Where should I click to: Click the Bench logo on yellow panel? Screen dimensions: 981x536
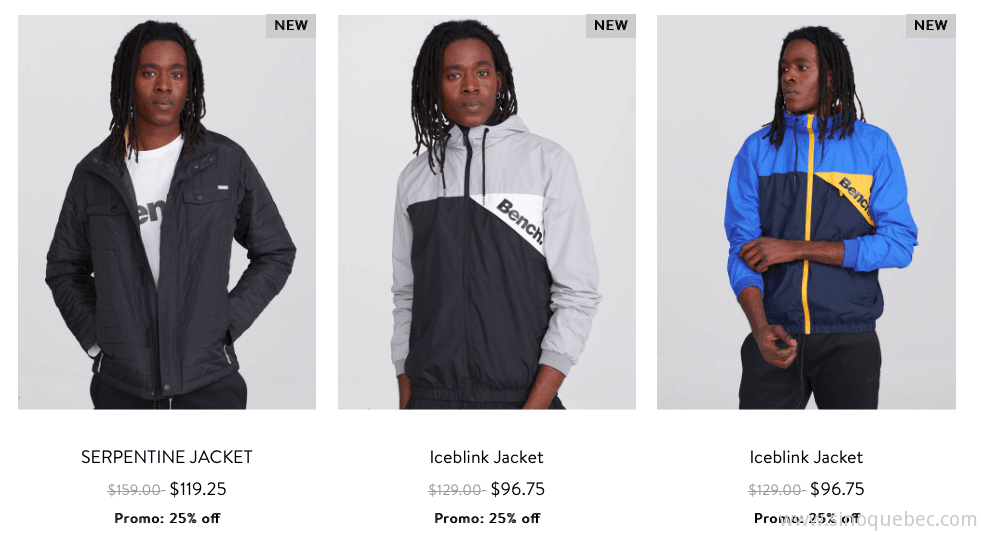point(855,195)
